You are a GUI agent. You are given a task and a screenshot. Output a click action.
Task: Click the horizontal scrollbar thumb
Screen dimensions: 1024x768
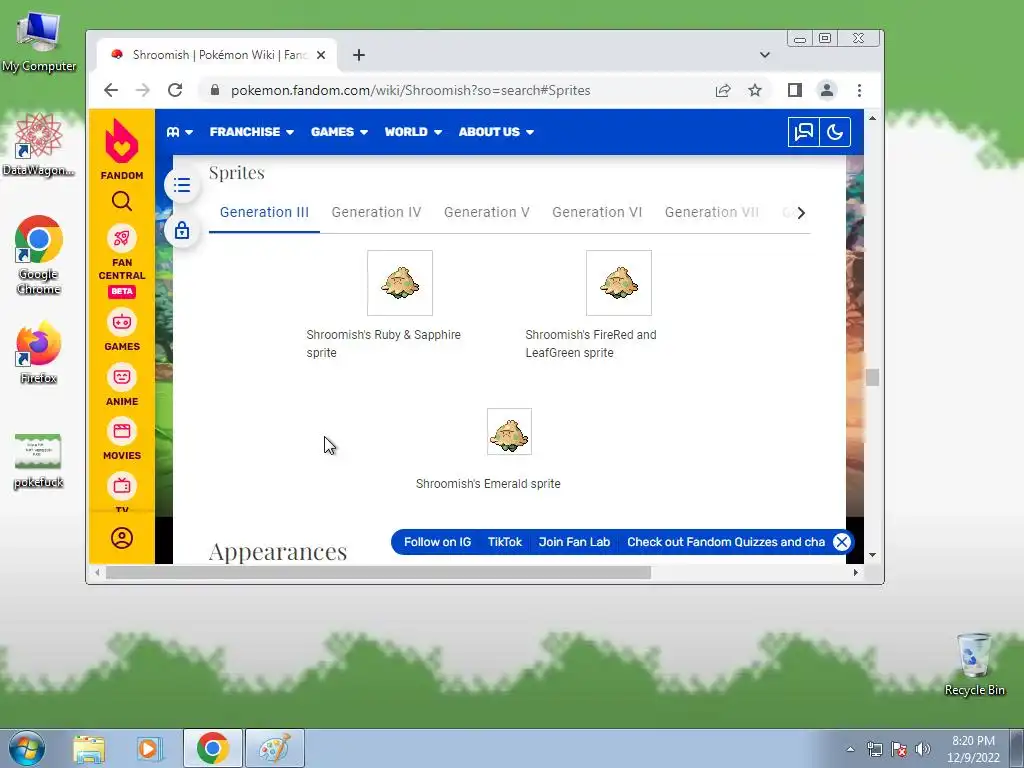click(378, 573)
